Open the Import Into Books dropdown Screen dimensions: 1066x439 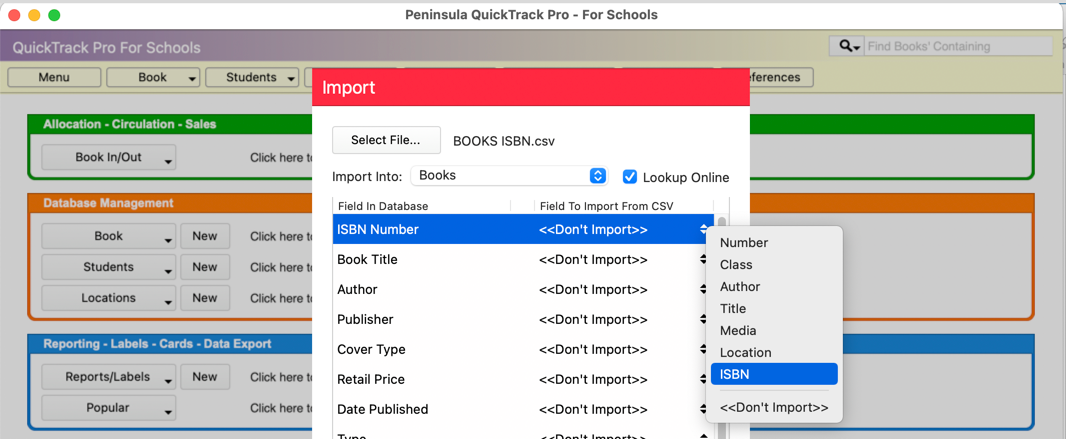509,175
